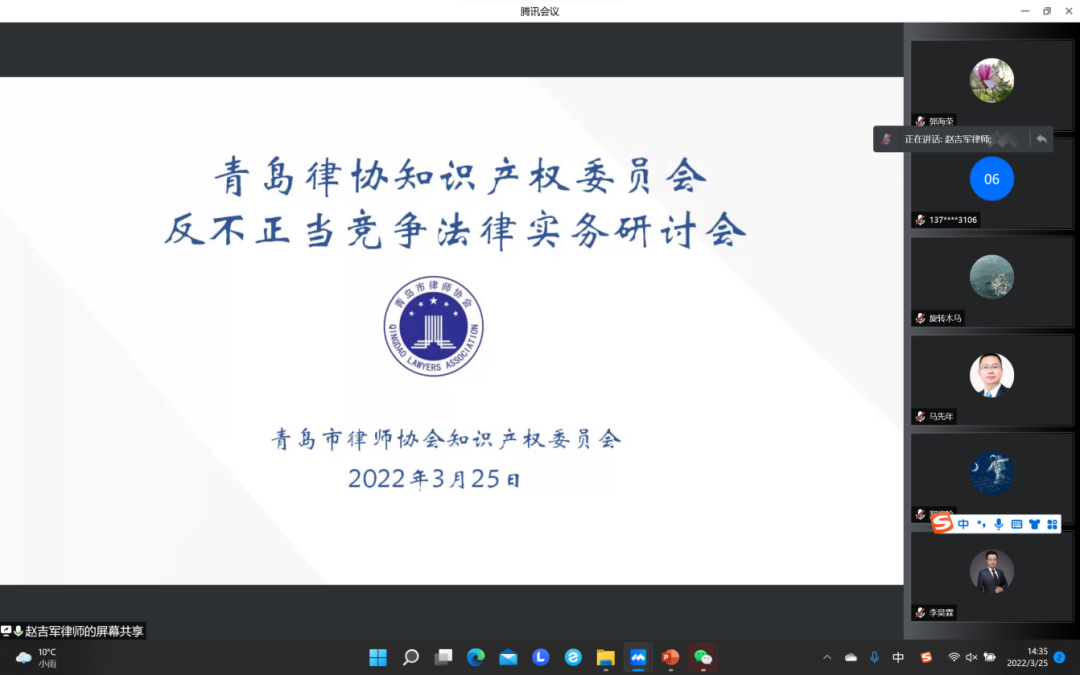Open the Sogou soft keyboard icon
The width and height of the screenshot is (1080, 675).
click(1016, 524)
